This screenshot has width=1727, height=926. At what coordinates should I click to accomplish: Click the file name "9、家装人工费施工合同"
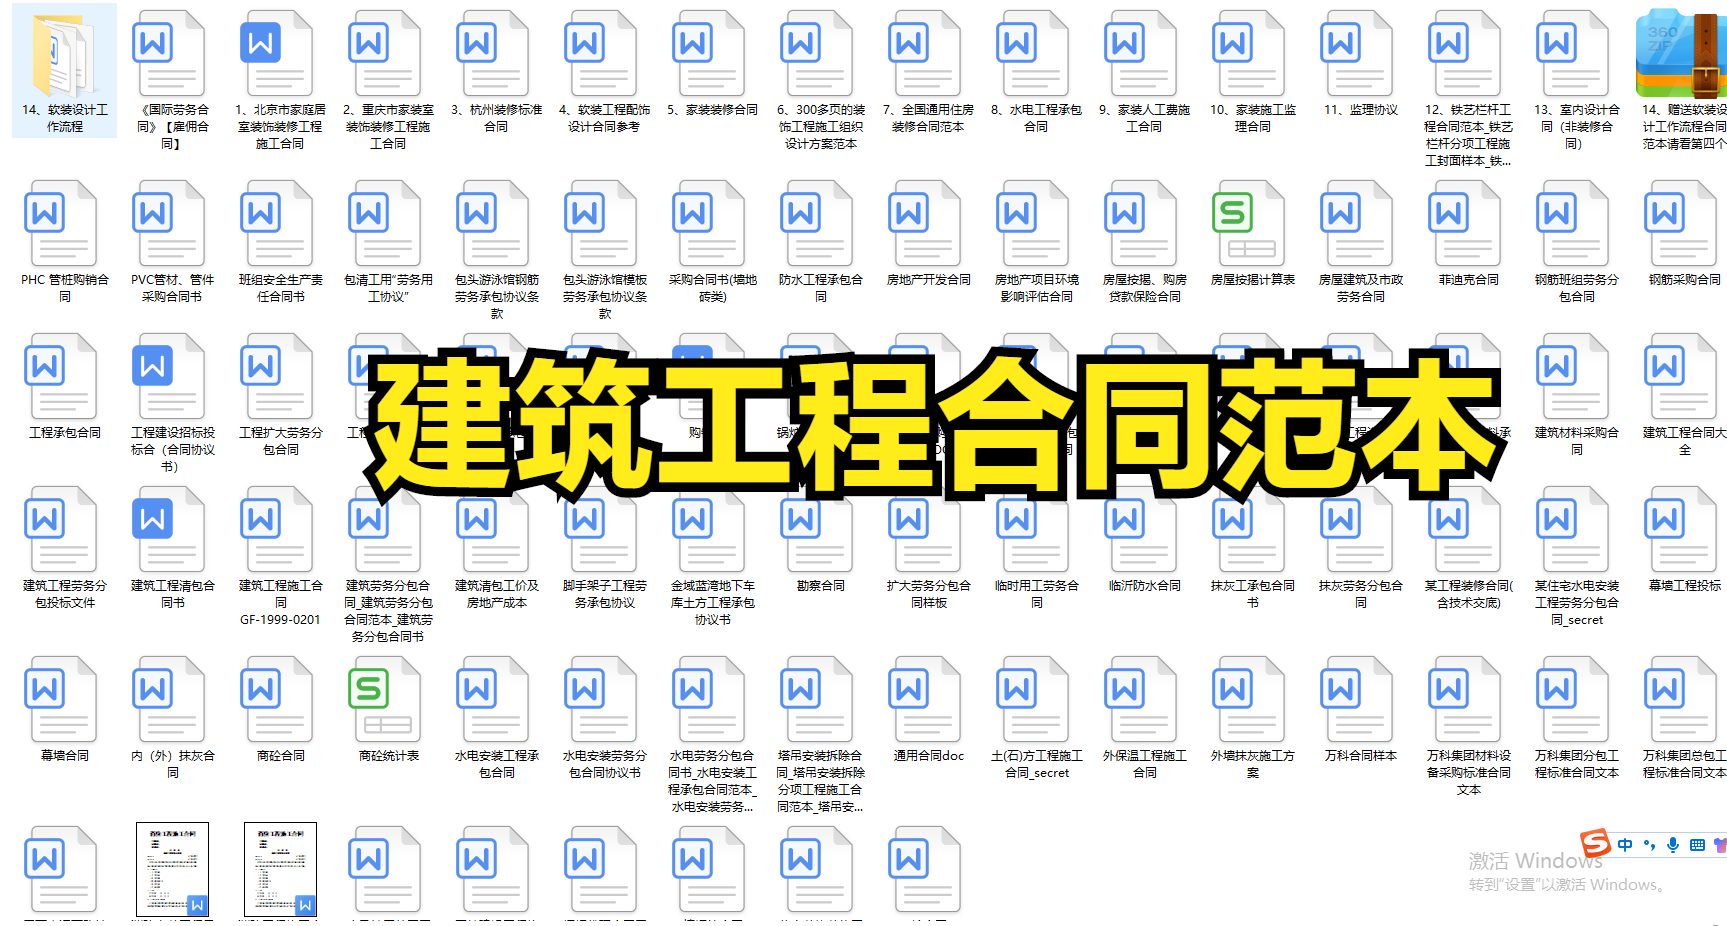tap(1144, 118)
